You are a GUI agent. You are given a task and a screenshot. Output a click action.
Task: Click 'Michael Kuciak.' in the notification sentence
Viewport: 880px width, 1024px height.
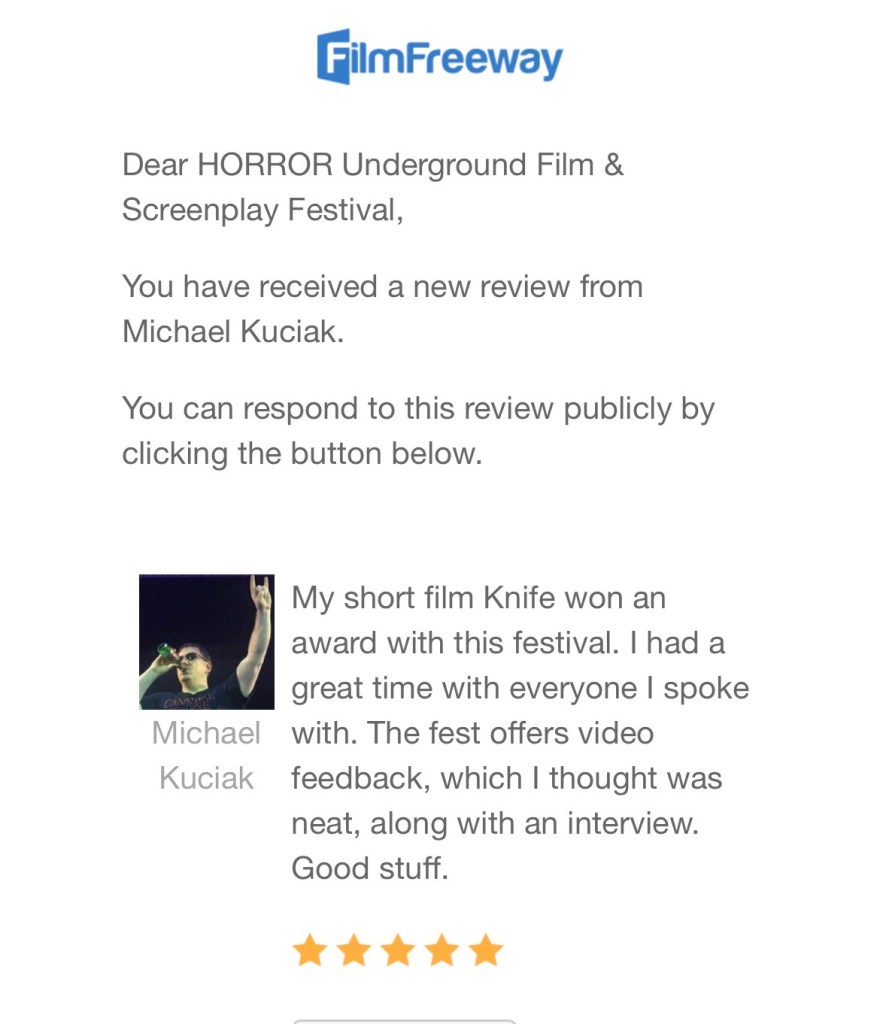[233, 331]
